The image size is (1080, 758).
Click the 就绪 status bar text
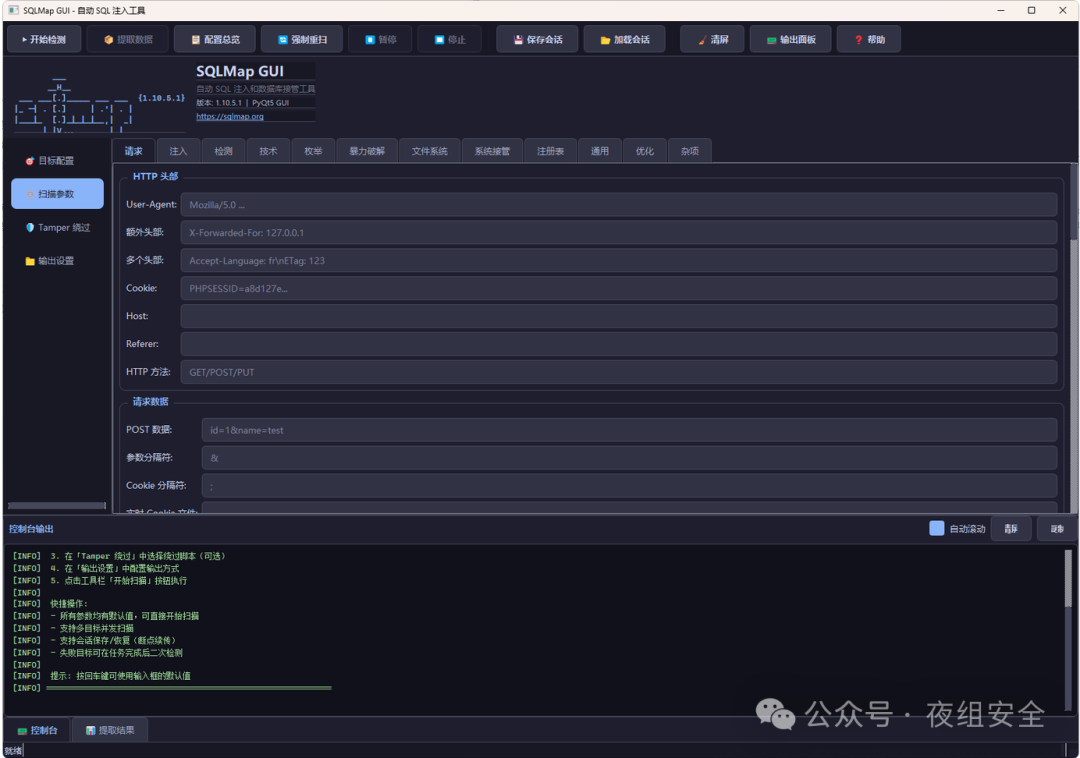13,750
